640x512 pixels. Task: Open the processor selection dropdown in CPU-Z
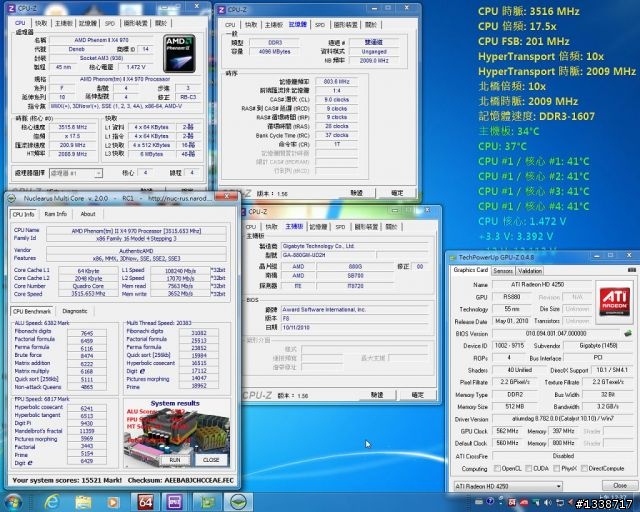(x=76, y=174)
